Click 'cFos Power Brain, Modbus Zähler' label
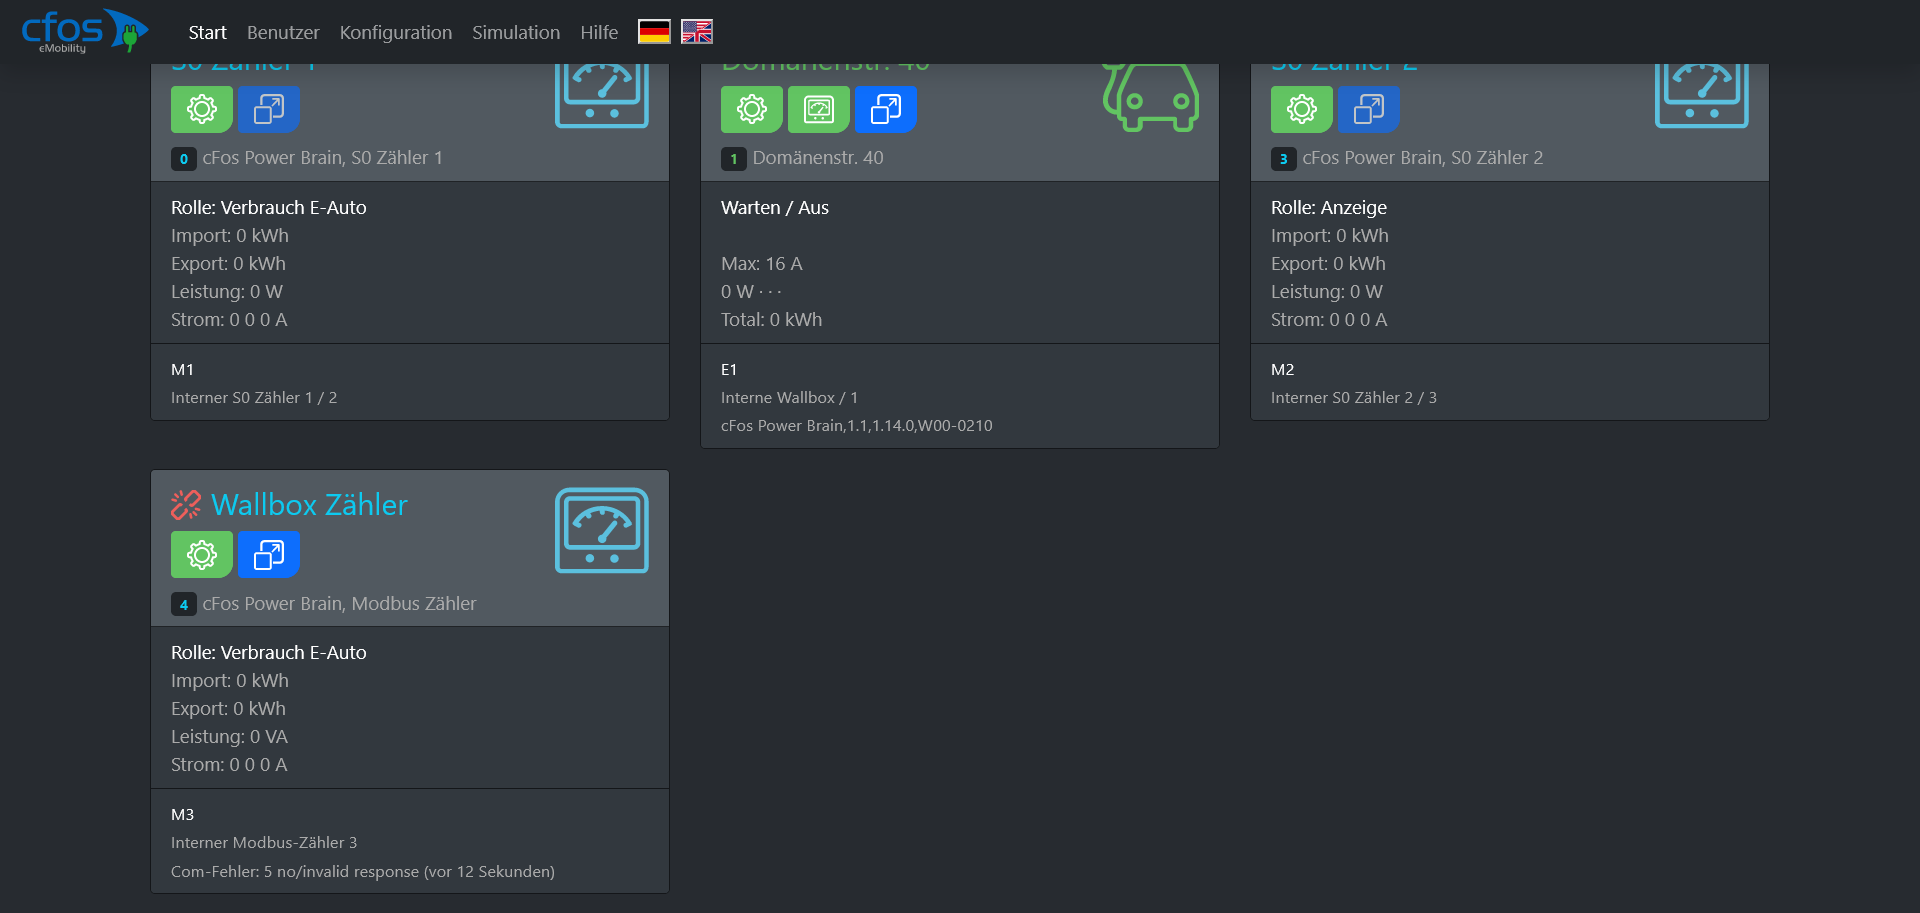 coord(340,603)
